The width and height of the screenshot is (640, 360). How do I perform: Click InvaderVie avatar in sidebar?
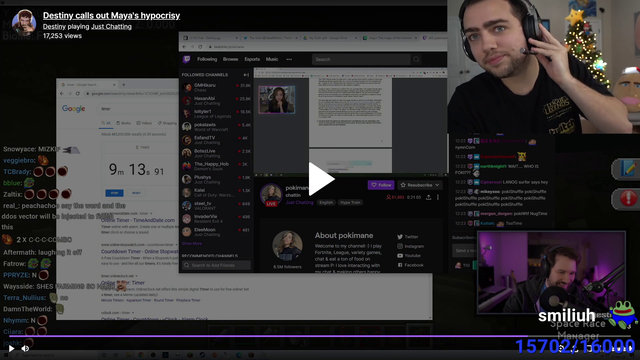[187, 218]
